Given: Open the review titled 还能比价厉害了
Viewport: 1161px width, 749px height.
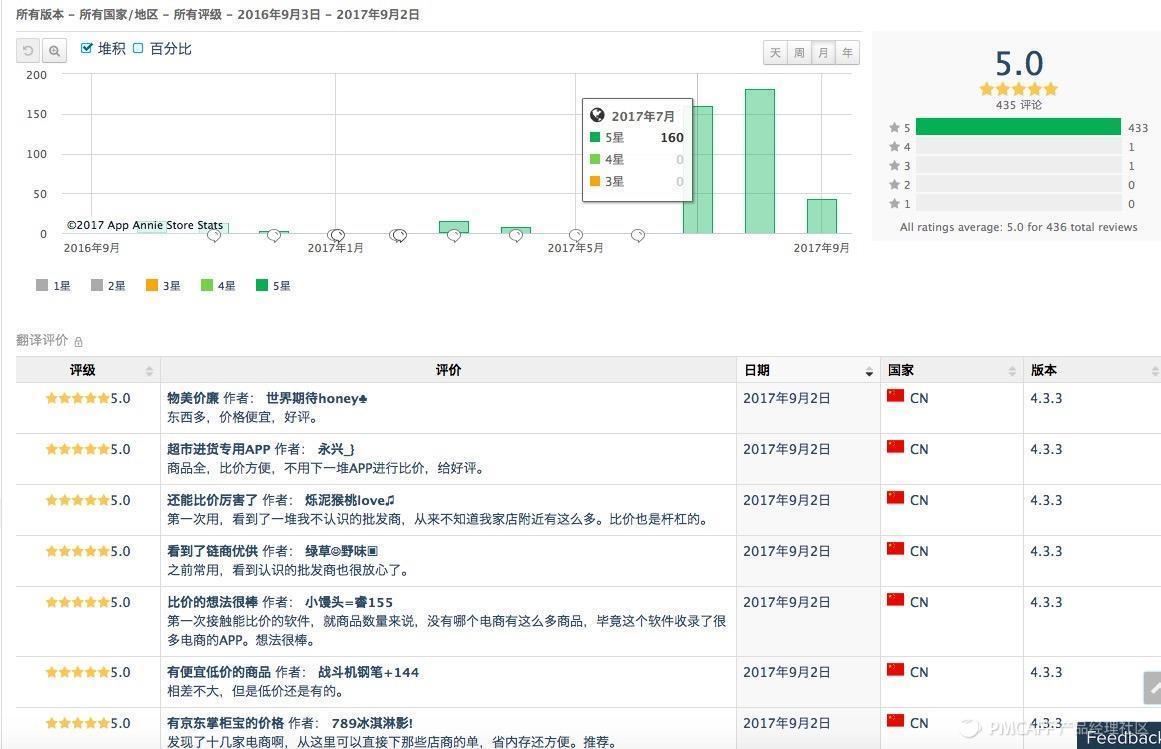Looking at the screenshot, I should pos(213,500).
